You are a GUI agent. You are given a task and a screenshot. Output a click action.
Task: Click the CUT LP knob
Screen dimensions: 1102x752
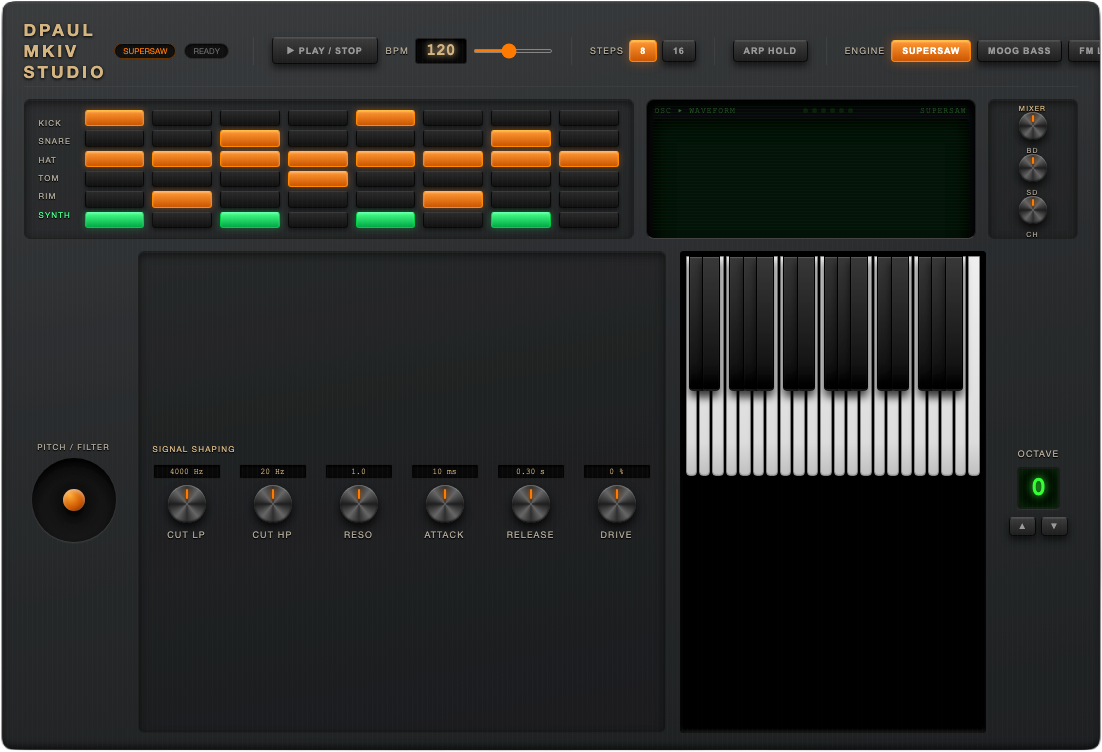187,504
